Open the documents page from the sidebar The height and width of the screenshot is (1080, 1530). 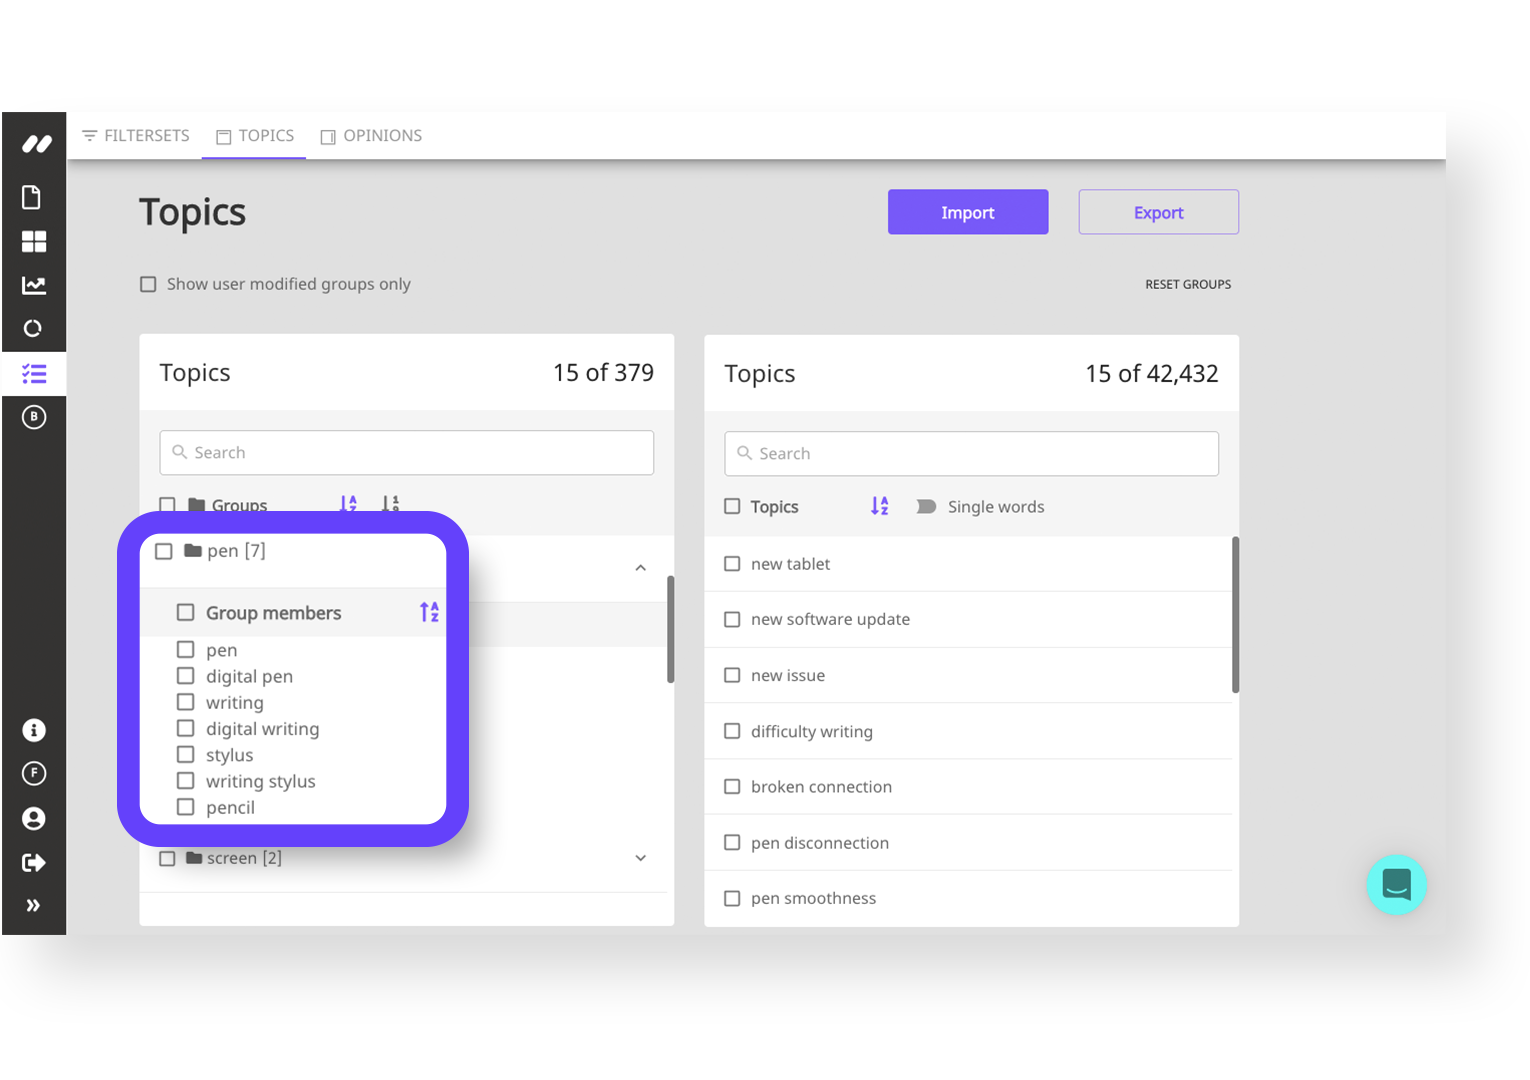33,197
